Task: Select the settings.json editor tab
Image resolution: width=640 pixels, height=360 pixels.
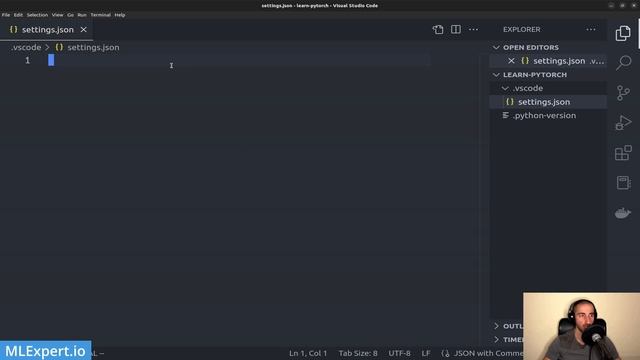Action: (x=47, y=29)
